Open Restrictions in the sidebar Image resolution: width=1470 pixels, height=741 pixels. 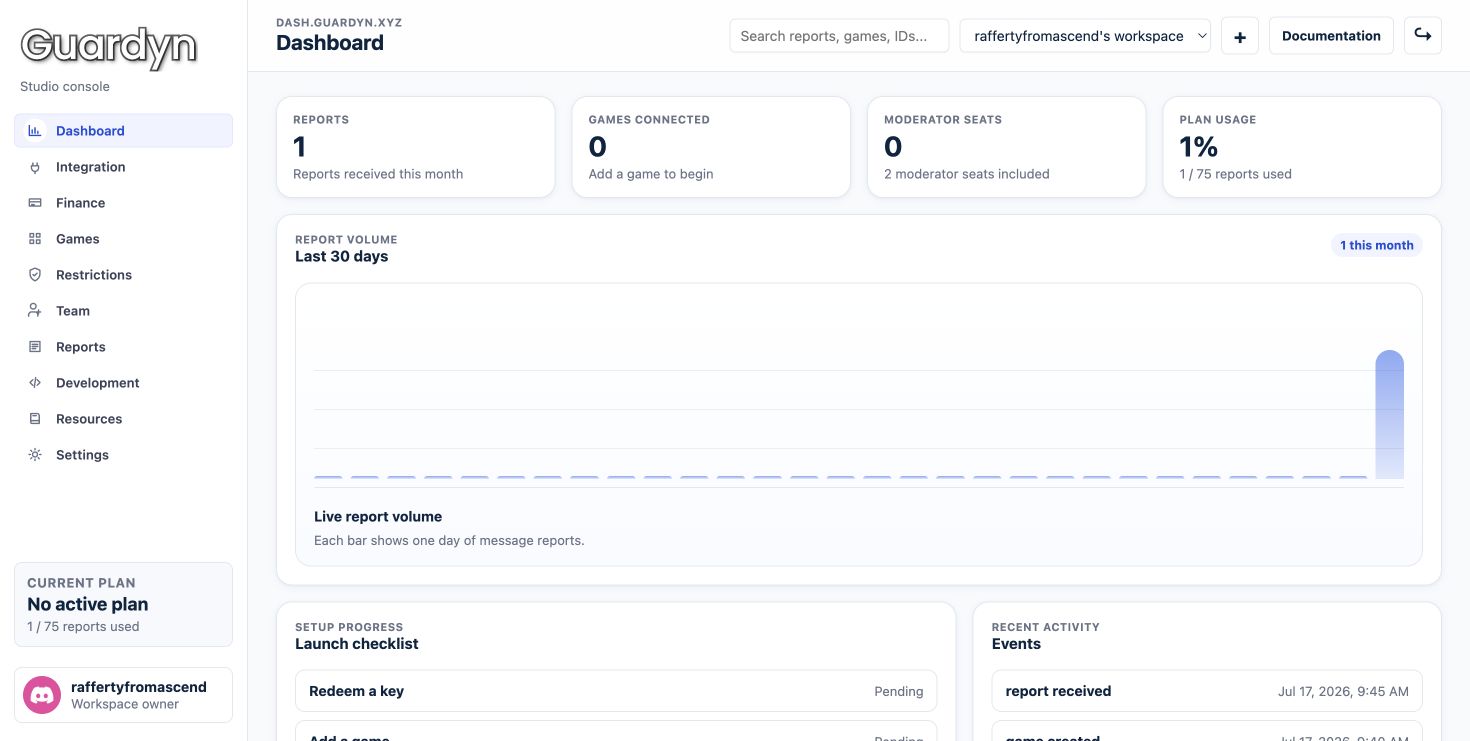click(123, 275)
